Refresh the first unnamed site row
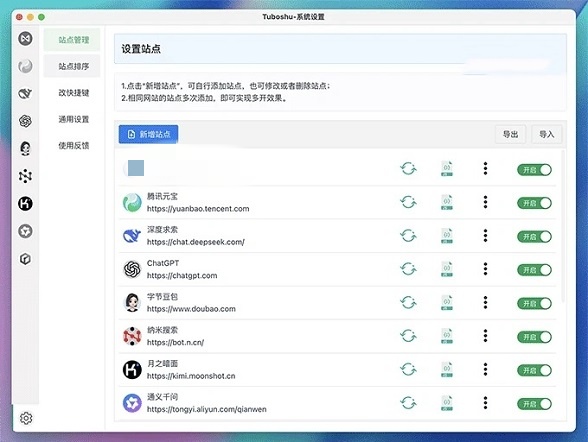The width and height of the screenshot is (588, 442). pyautogui.click(x=408, y=169)
